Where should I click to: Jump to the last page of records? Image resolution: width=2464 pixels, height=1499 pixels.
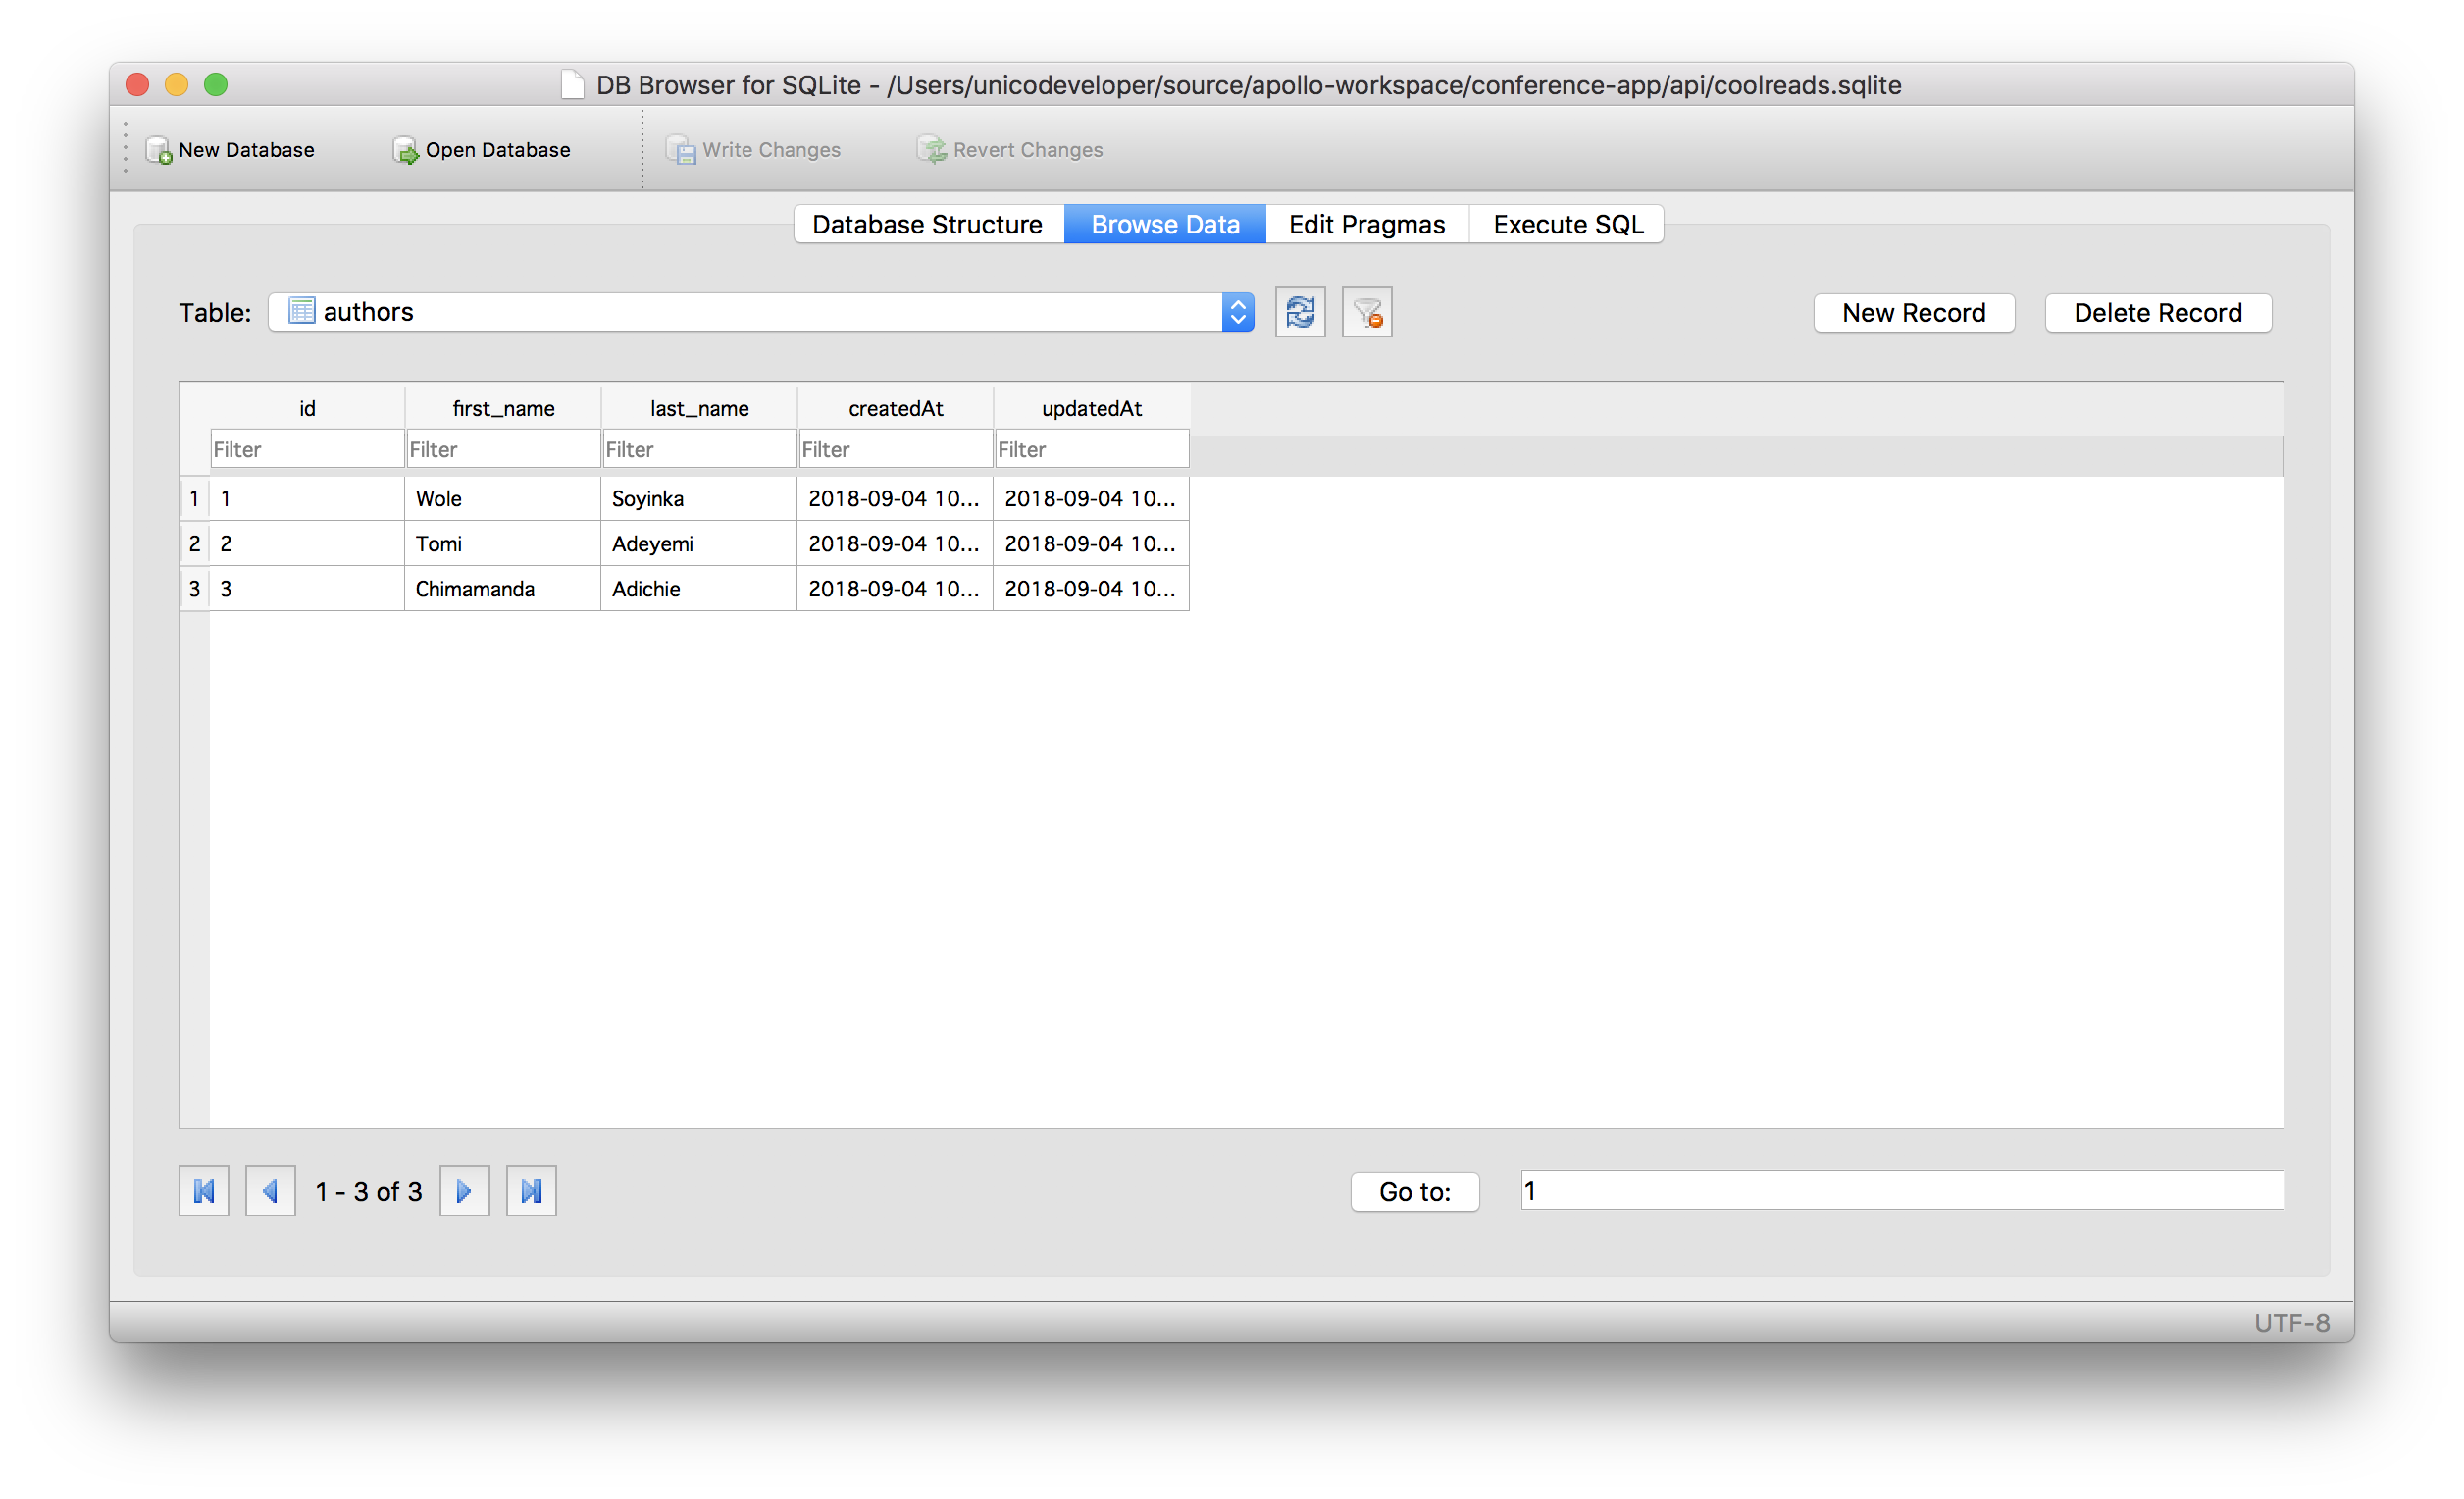click(531, 1191)
